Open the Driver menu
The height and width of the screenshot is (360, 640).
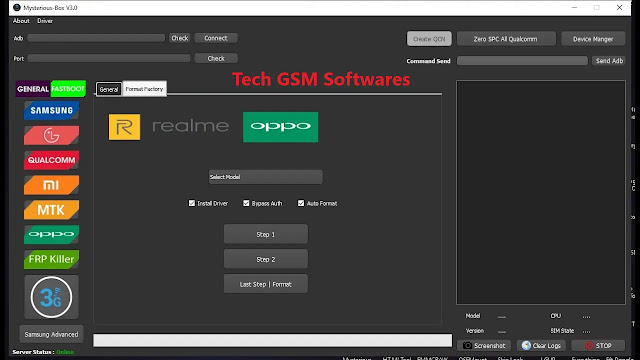(45, 21)
